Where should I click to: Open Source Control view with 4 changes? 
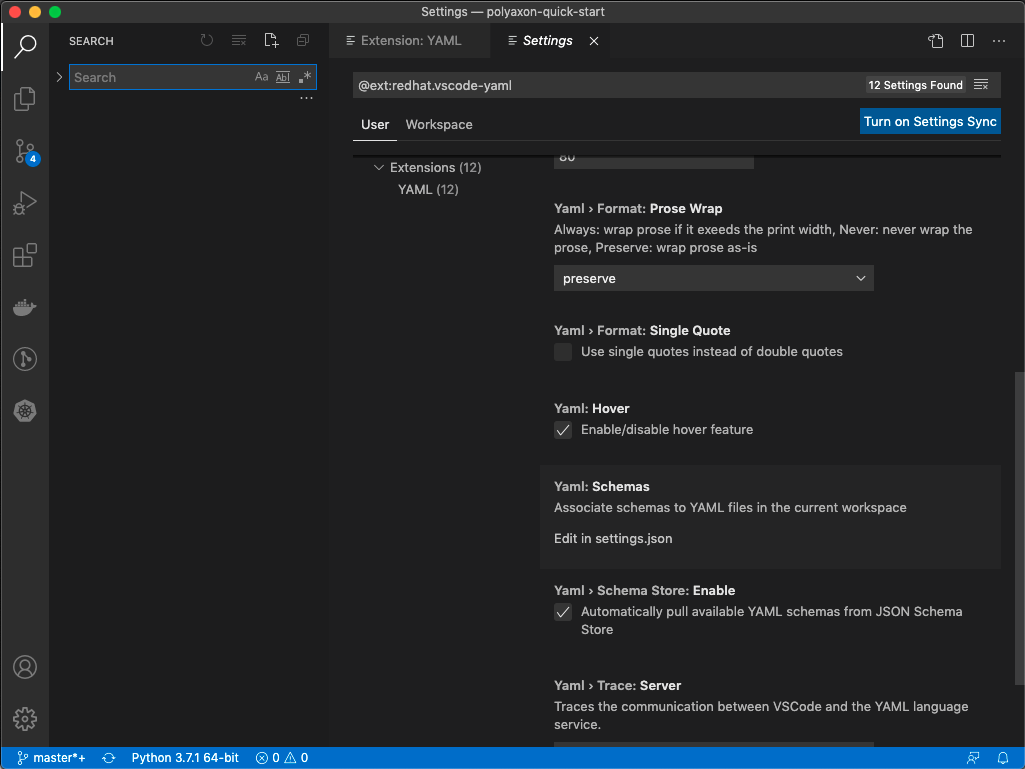click(25, 151)
